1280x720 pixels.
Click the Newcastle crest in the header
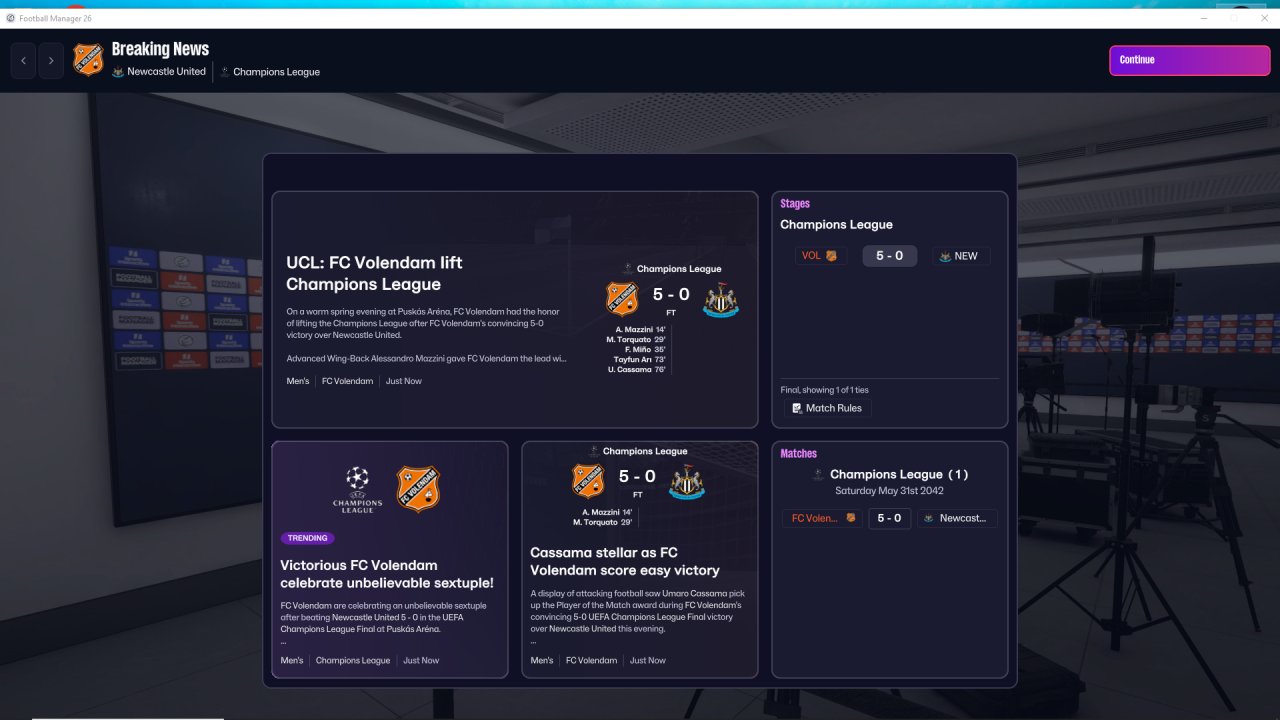(118, 72)
